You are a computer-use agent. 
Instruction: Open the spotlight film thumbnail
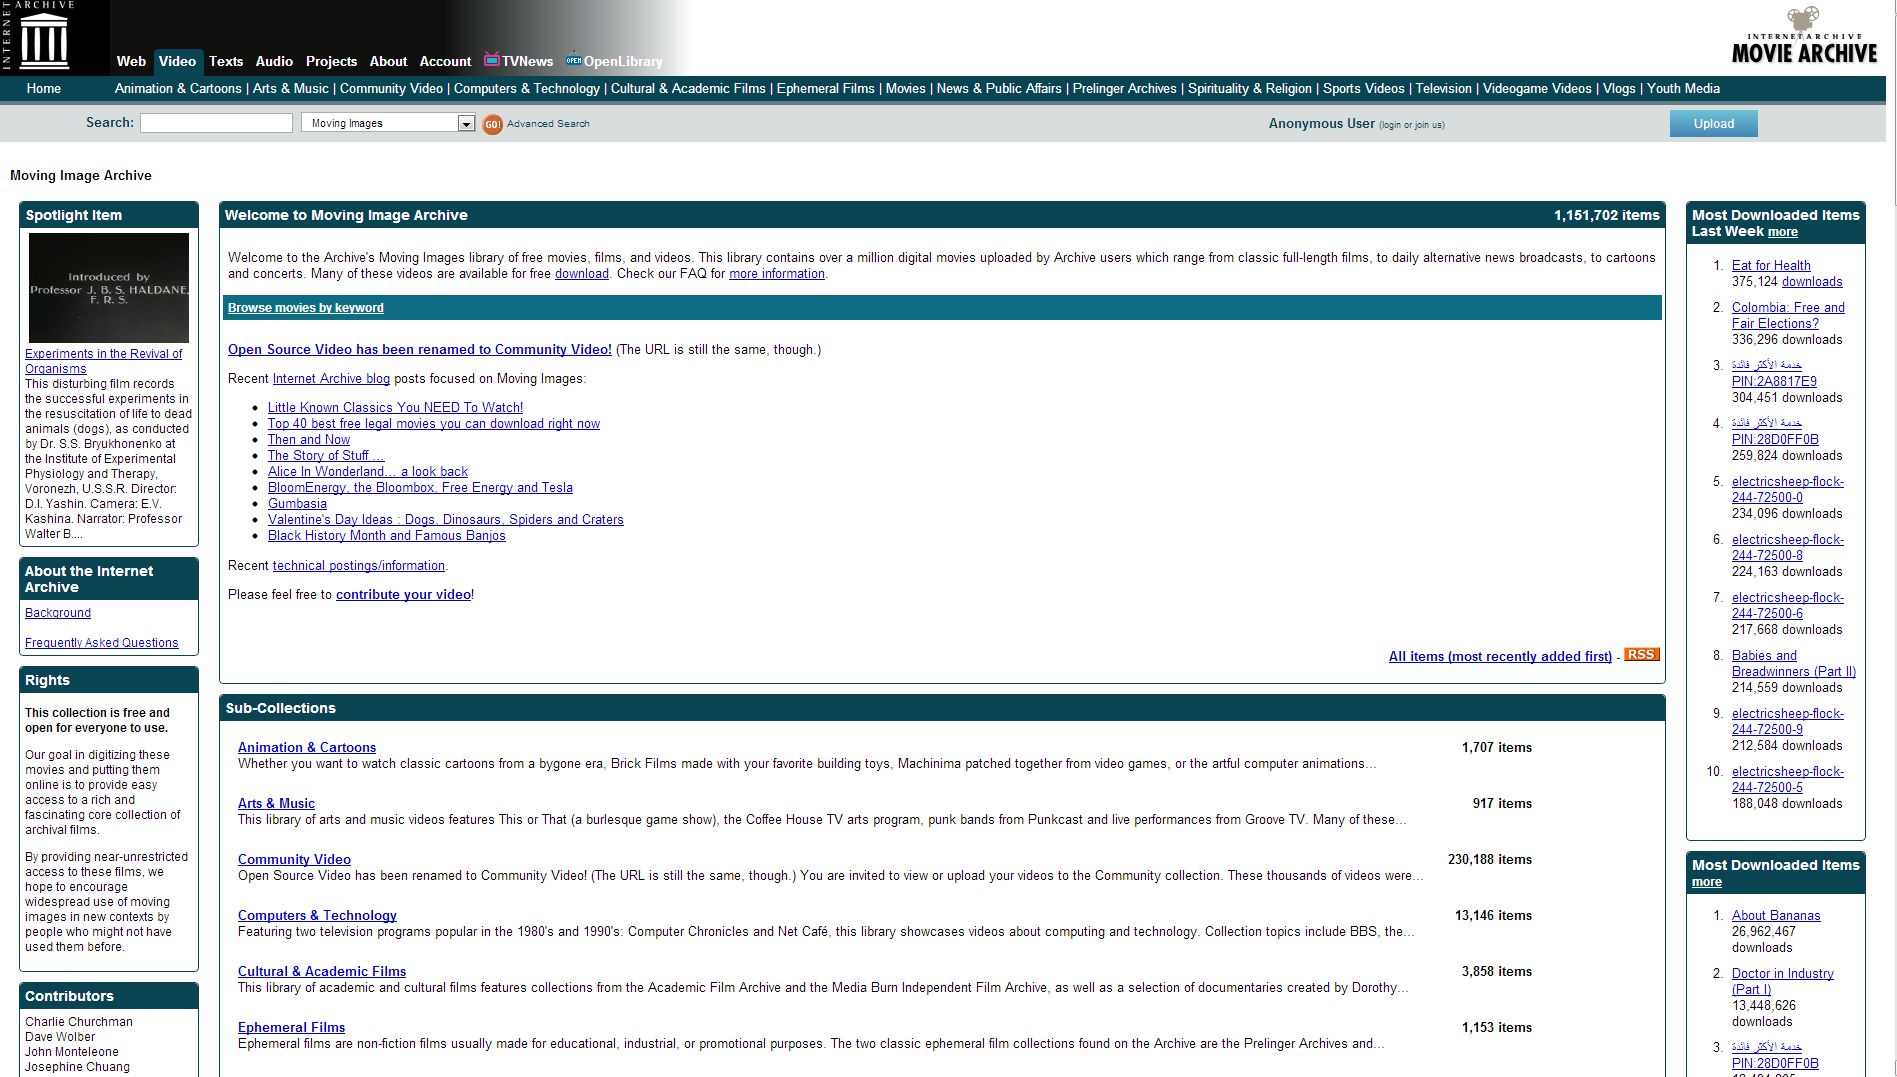[109, 288]
